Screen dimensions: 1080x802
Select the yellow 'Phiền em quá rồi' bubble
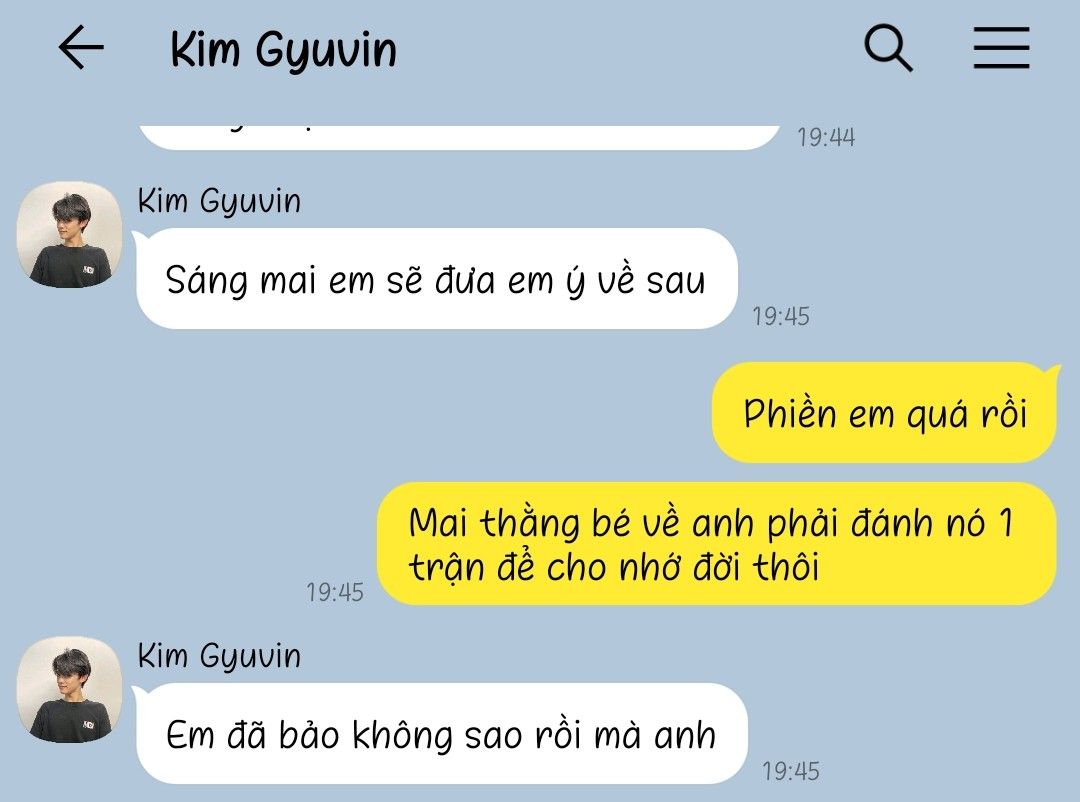coord(885,413)
